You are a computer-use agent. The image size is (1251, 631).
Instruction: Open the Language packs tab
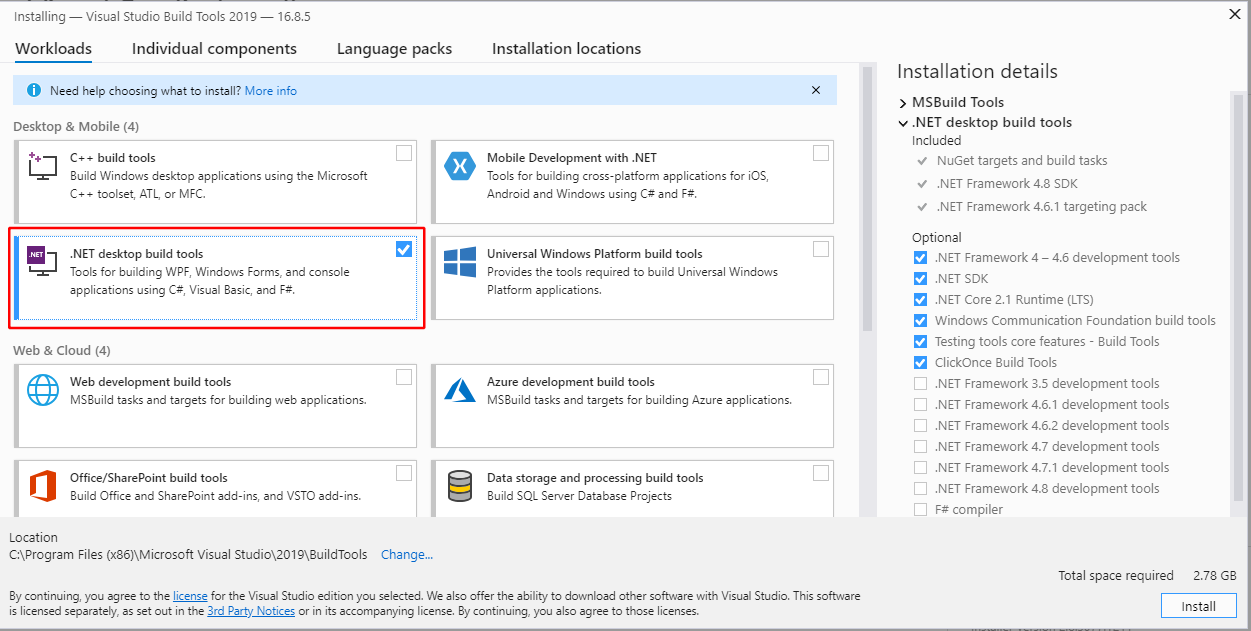tap(394, 48)
